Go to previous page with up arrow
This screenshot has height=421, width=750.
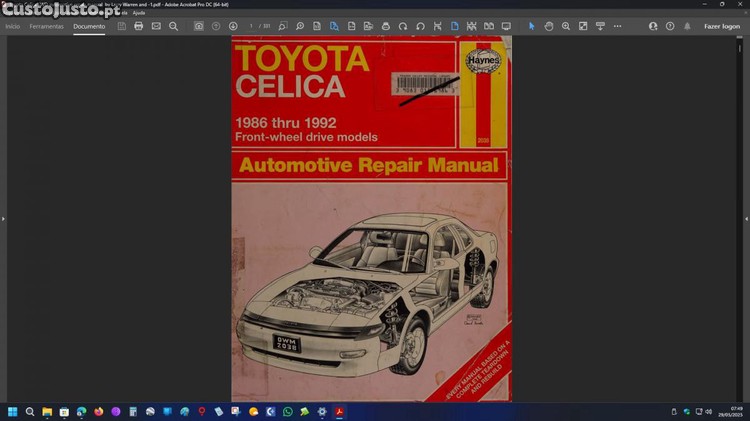[216, 26]
